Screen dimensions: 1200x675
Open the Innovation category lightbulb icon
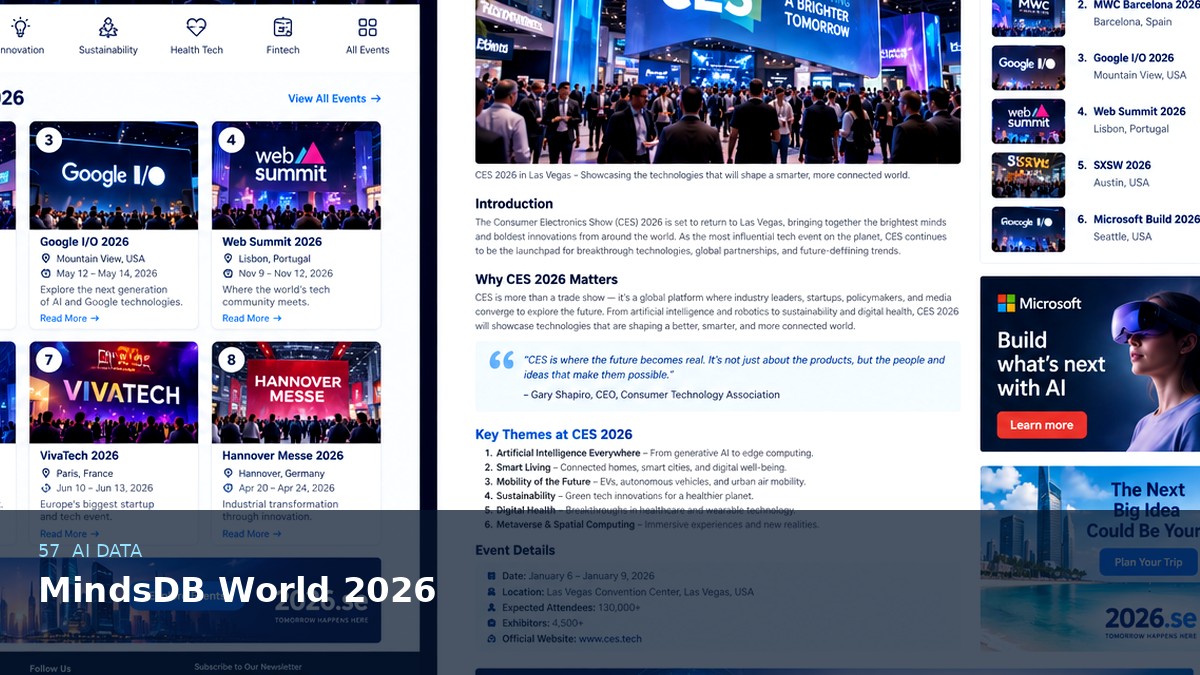(20, 27)
